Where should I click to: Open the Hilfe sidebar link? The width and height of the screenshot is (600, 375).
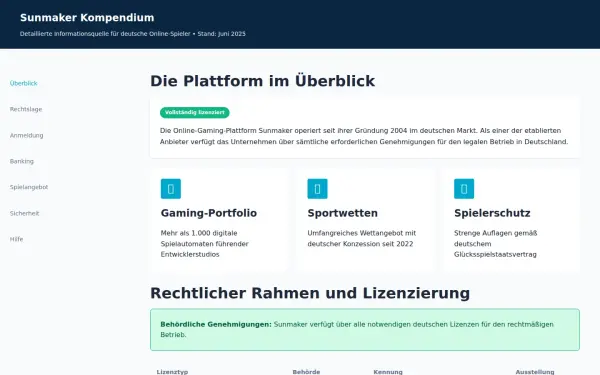pyautogui.click(x=16, y=239)
